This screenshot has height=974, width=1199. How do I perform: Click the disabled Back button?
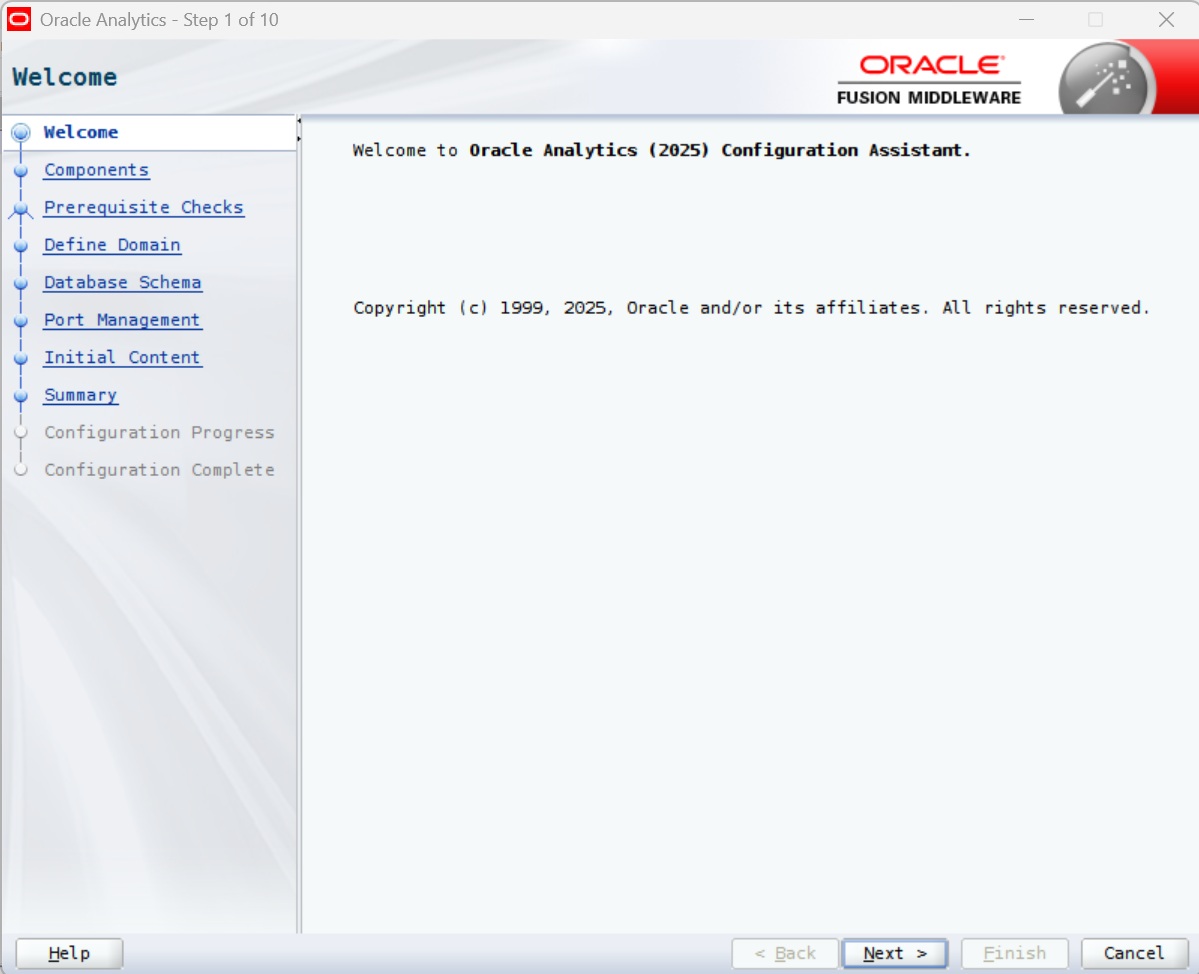point(785,953)
